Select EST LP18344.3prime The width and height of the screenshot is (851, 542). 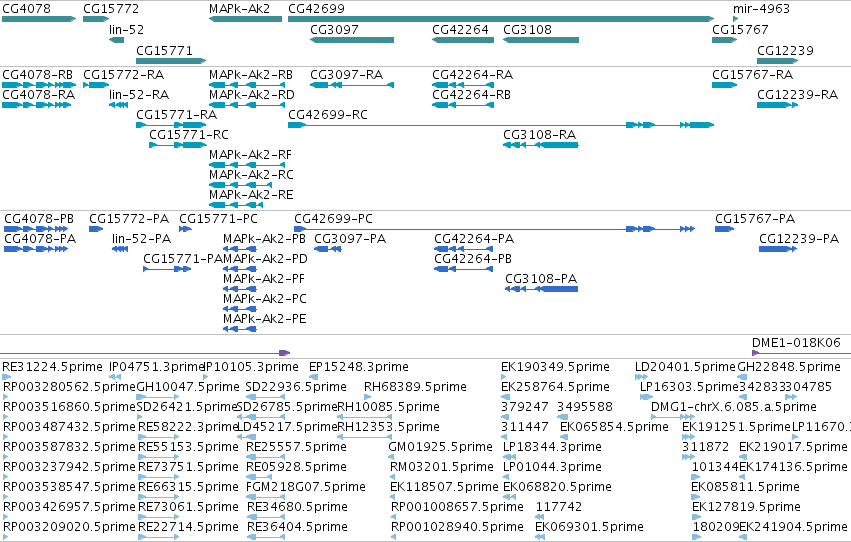552,448
